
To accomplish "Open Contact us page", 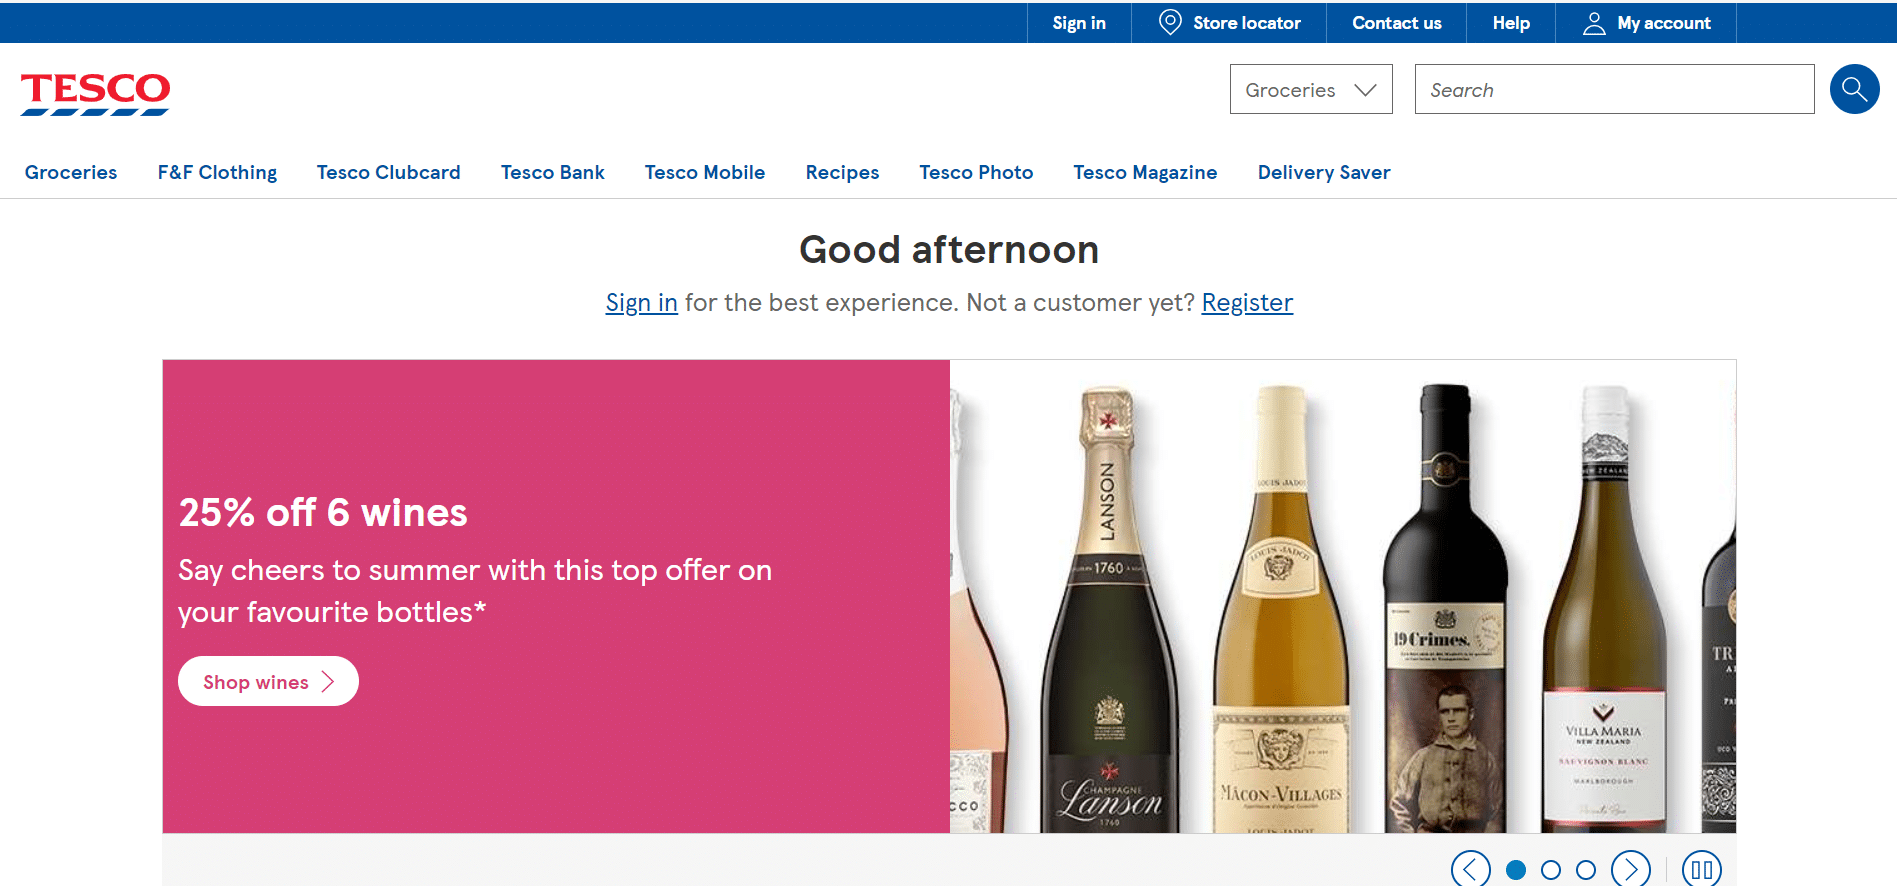I will (1396, 23).
